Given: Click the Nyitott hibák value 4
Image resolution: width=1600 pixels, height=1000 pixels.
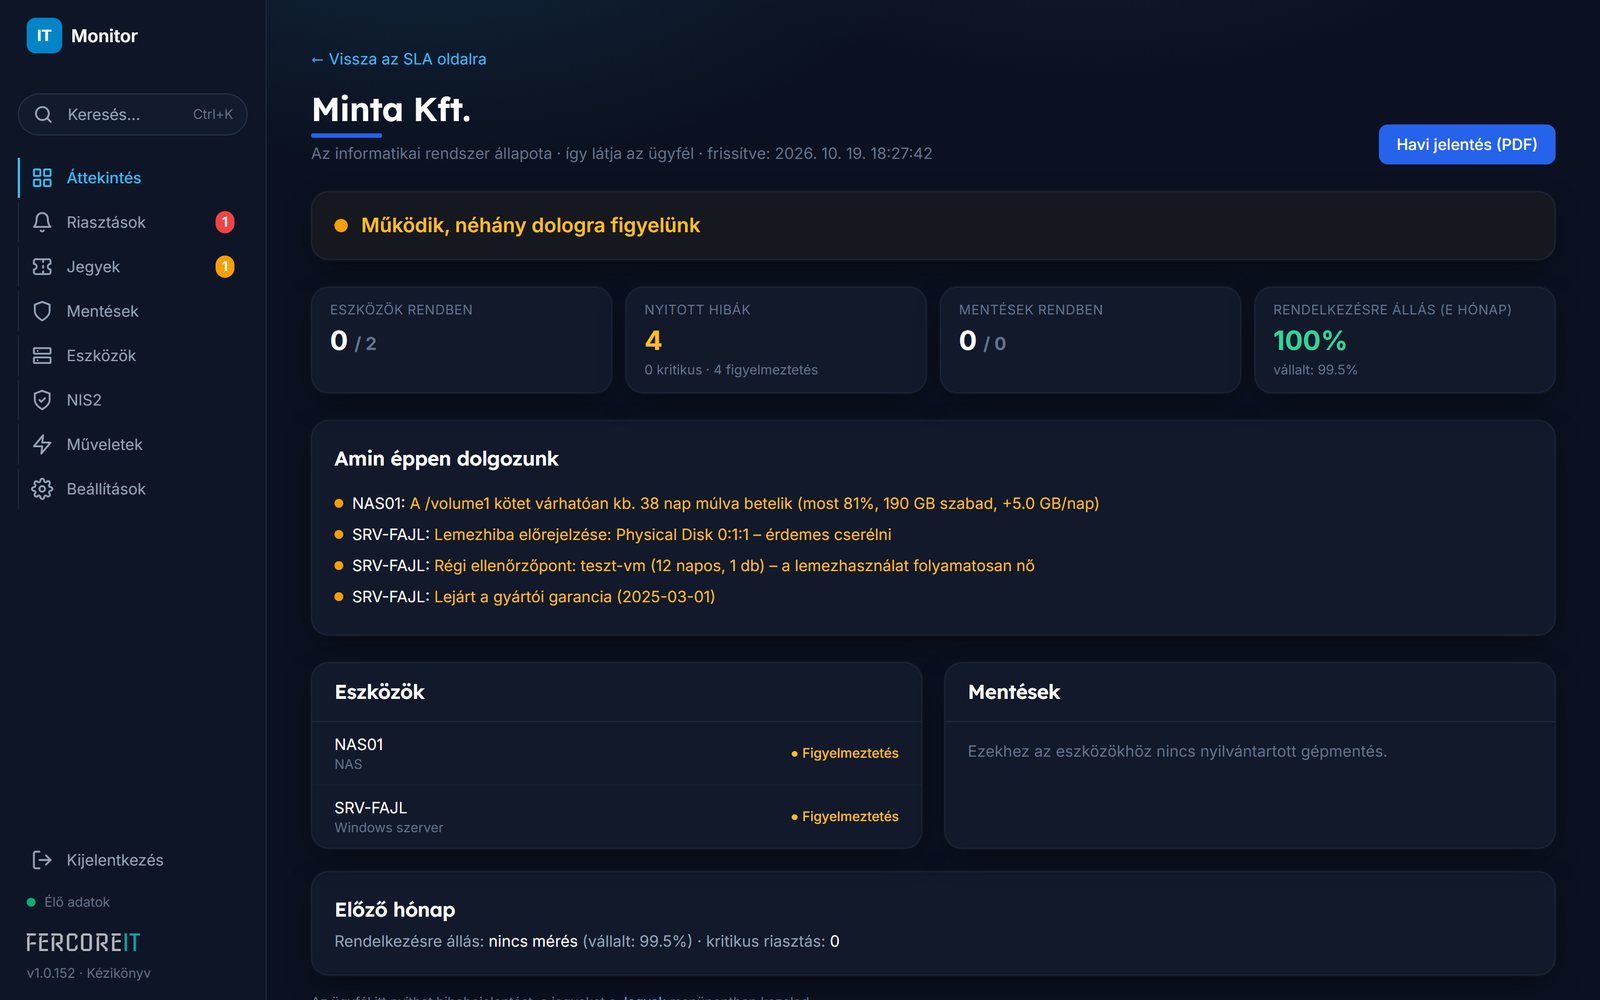Looking at the screenshot, I should coord(653,341).
